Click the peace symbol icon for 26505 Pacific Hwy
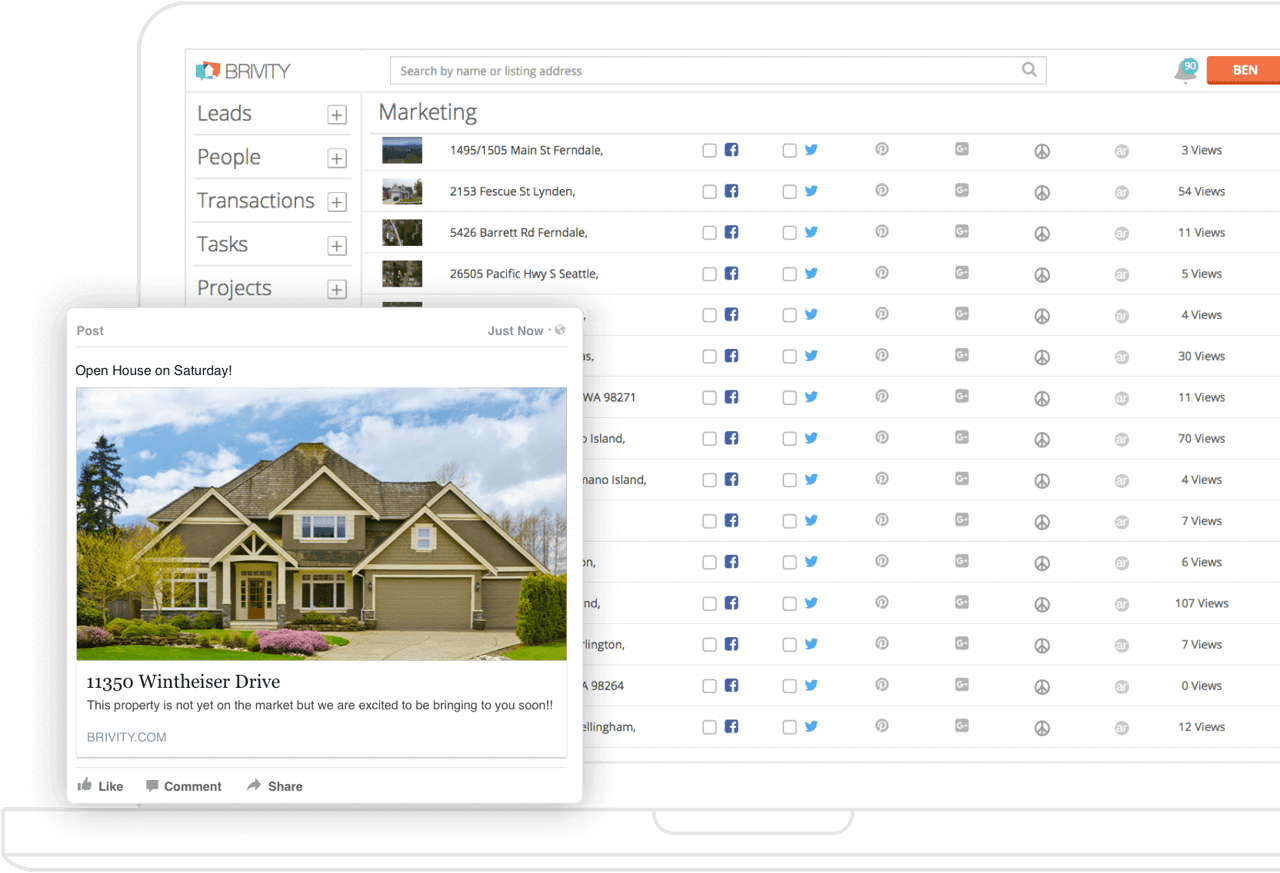This screenshot has height=873, width=1280. coord(1042,274)
